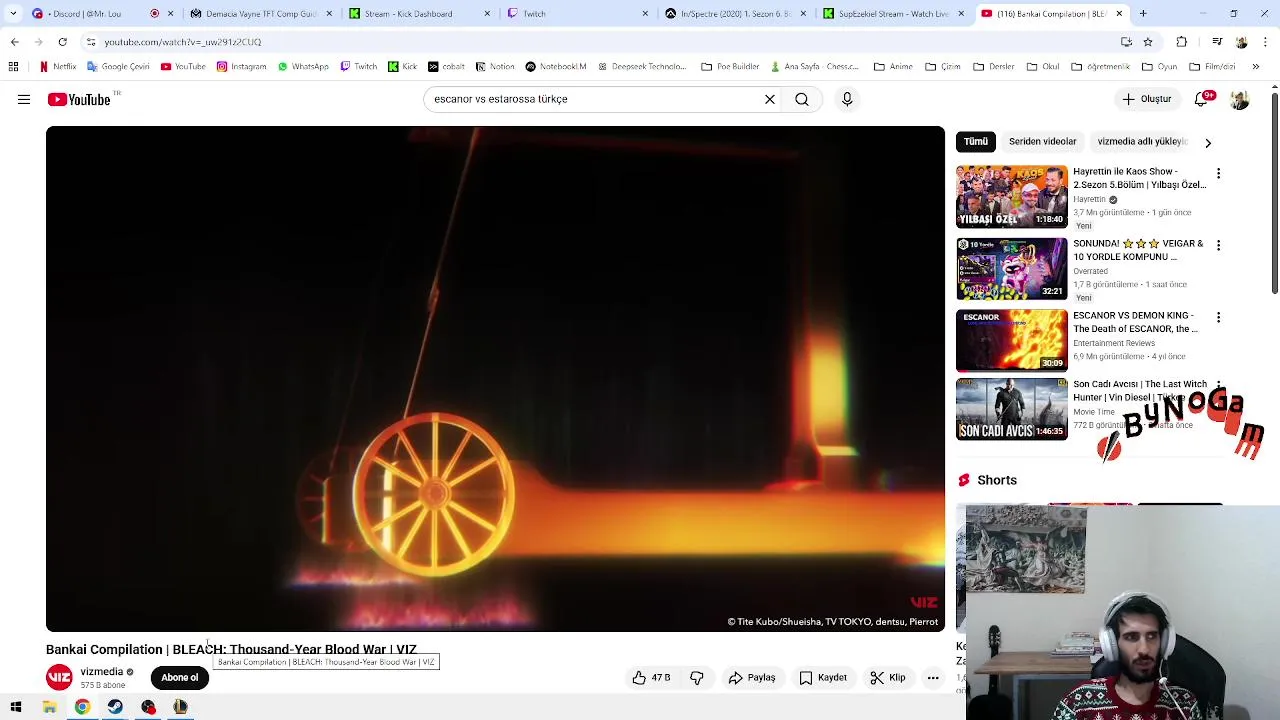Expand the Anime bookmarks folder

tap(893, 67)
